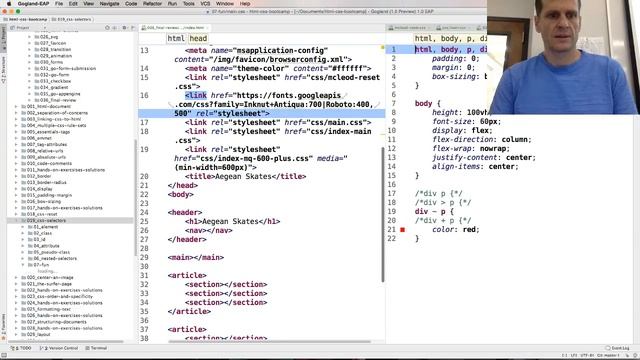Click the 014_display folder icon
The height and width of the screenshot is (360, 640).
pos(23,189)
